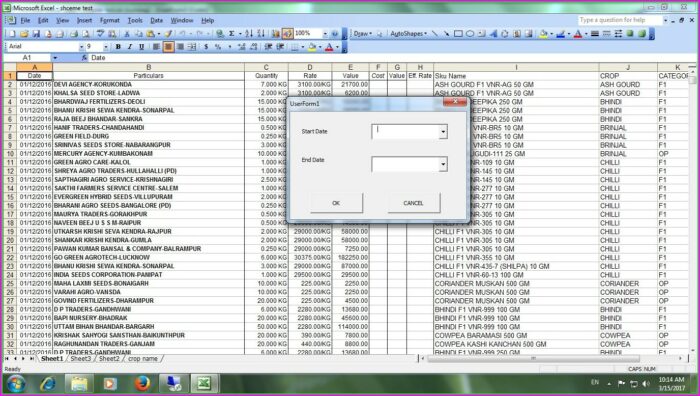
Task: Select the Oval drawing tool
Action: (x=470, y=33)
